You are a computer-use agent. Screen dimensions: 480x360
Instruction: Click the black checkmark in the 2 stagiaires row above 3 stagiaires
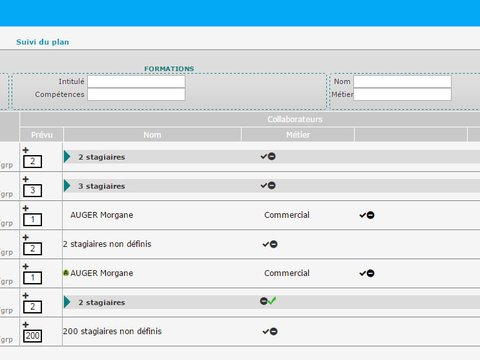coord(264,156)
